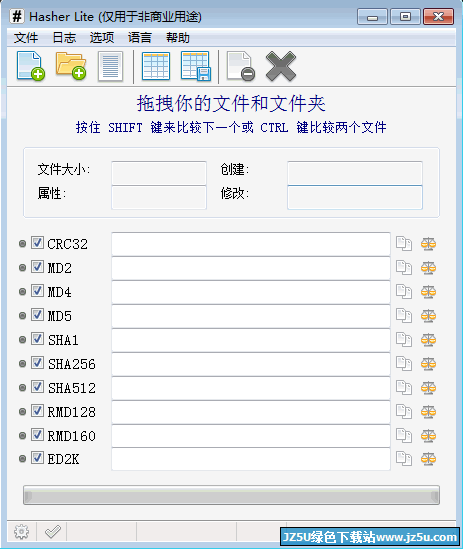Click the compare scales icon for CRC32

tap(428, 244)
